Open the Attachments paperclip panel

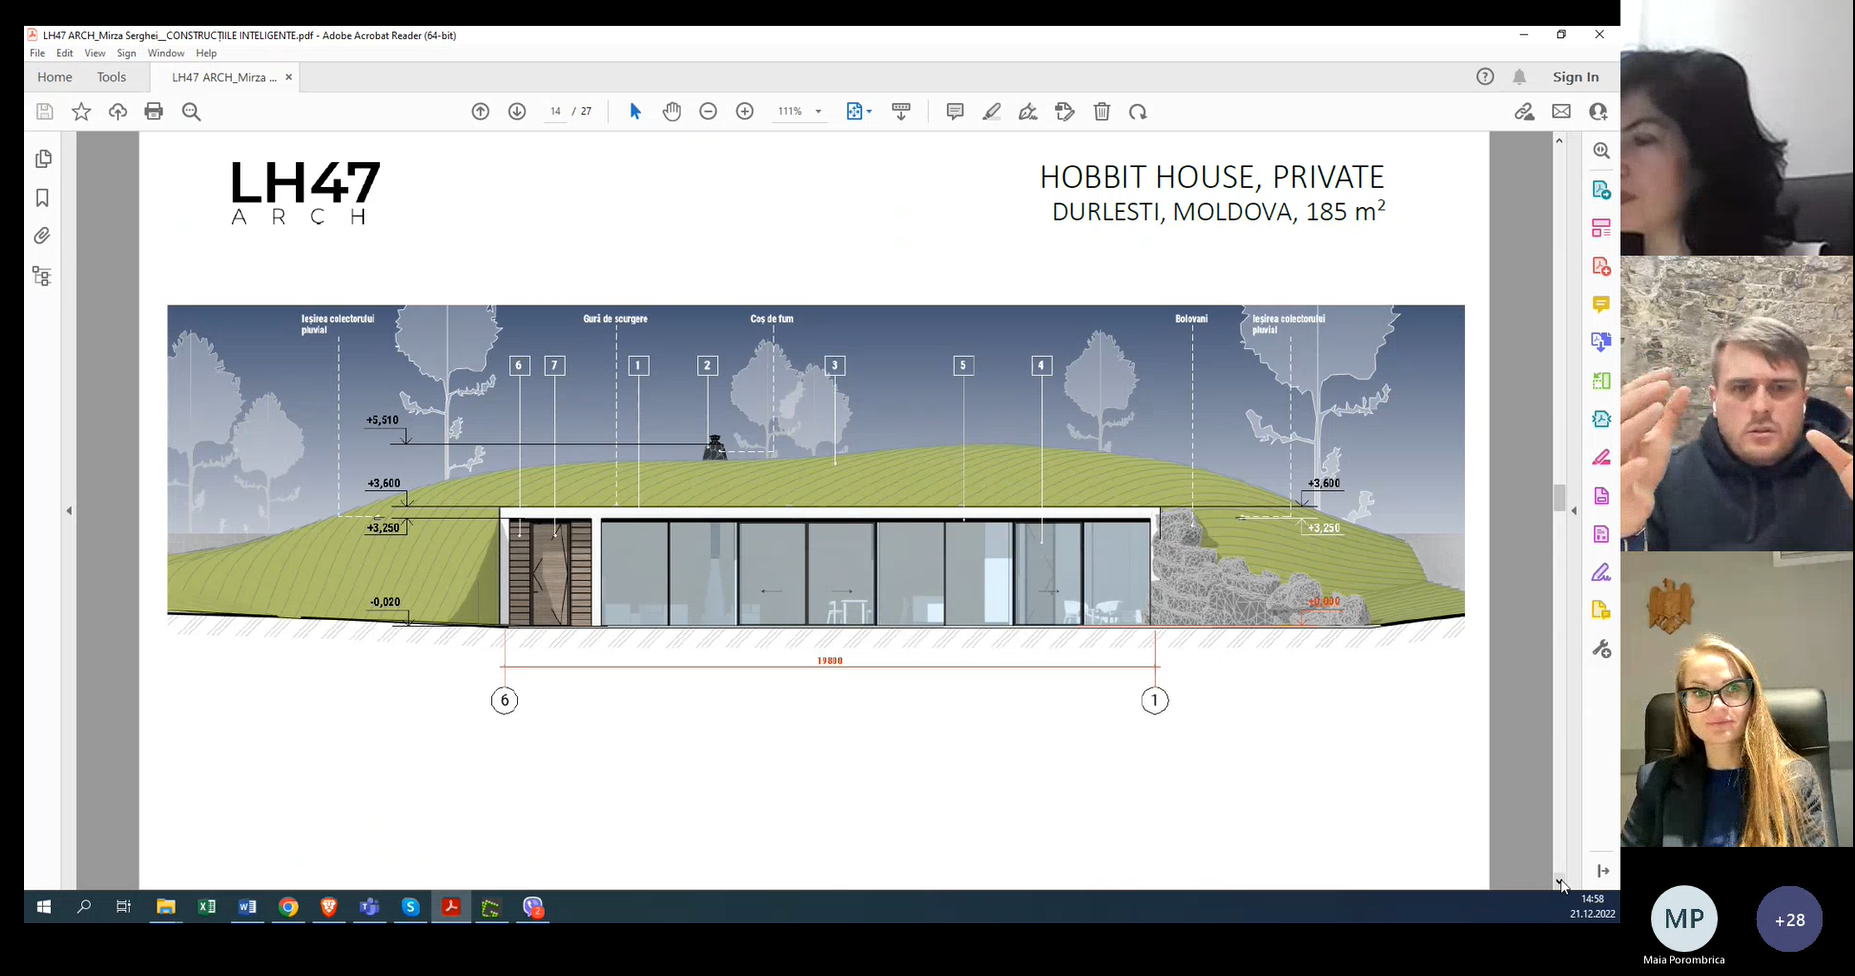click(42, 236)
